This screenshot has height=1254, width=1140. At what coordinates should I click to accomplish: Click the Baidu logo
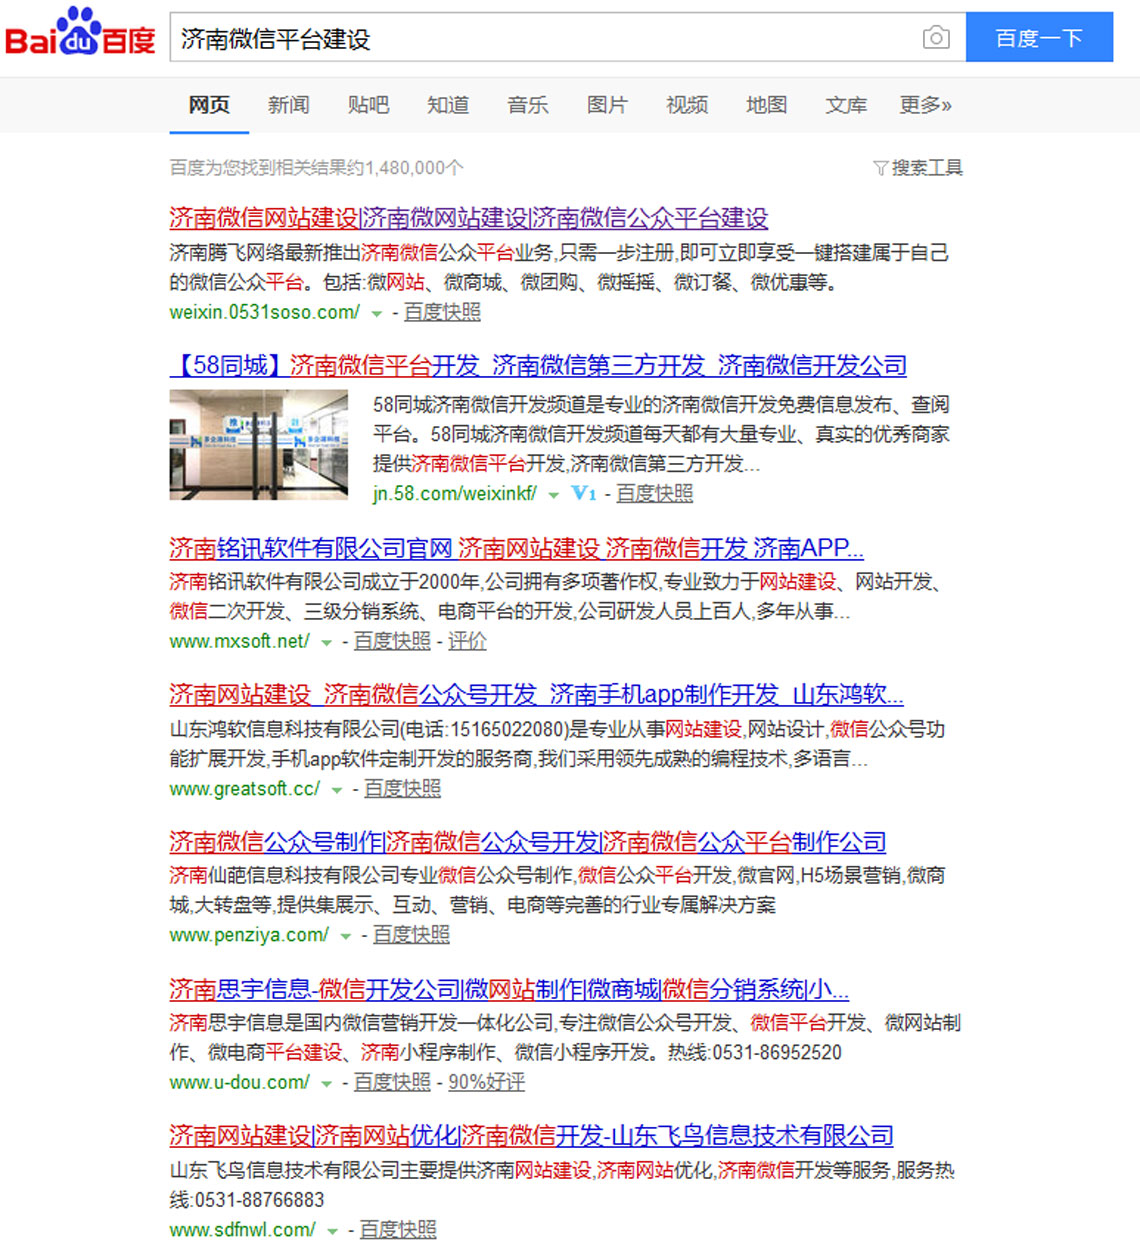[x=81, y=33]
